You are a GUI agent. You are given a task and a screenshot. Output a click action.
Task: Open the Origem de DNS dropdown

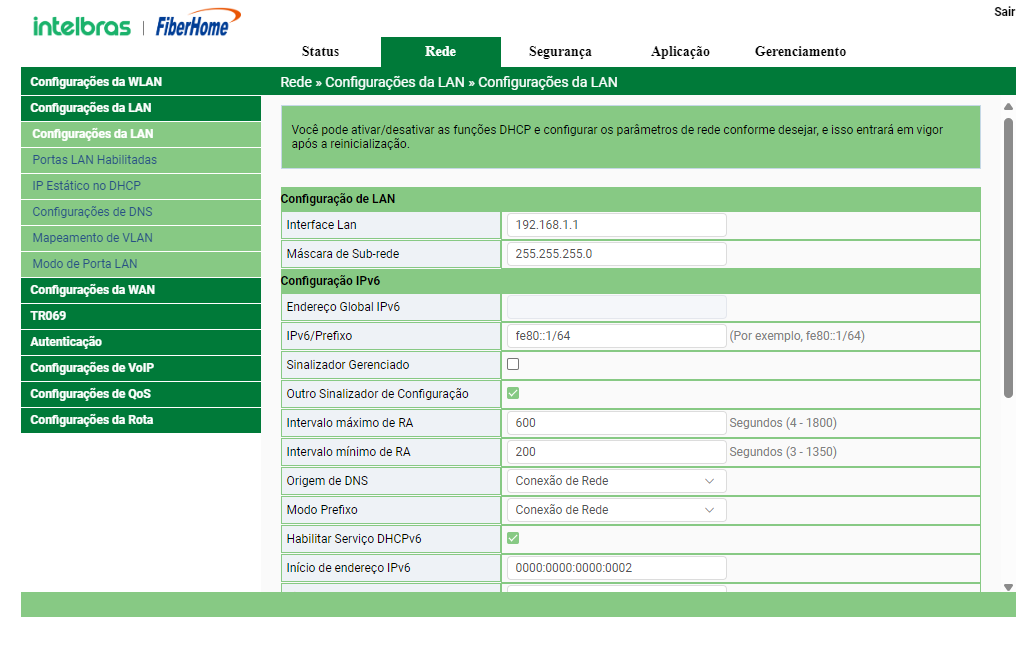coord(616,481)
